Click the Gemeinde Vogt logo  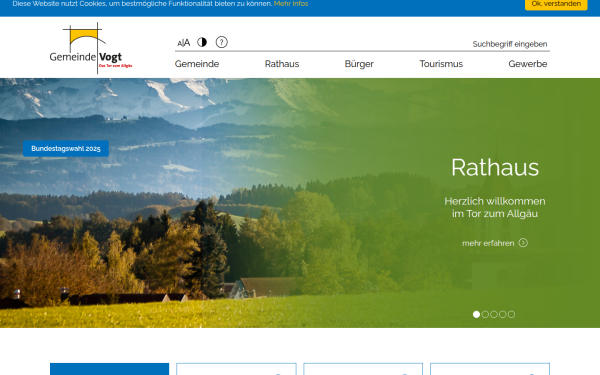91,48
